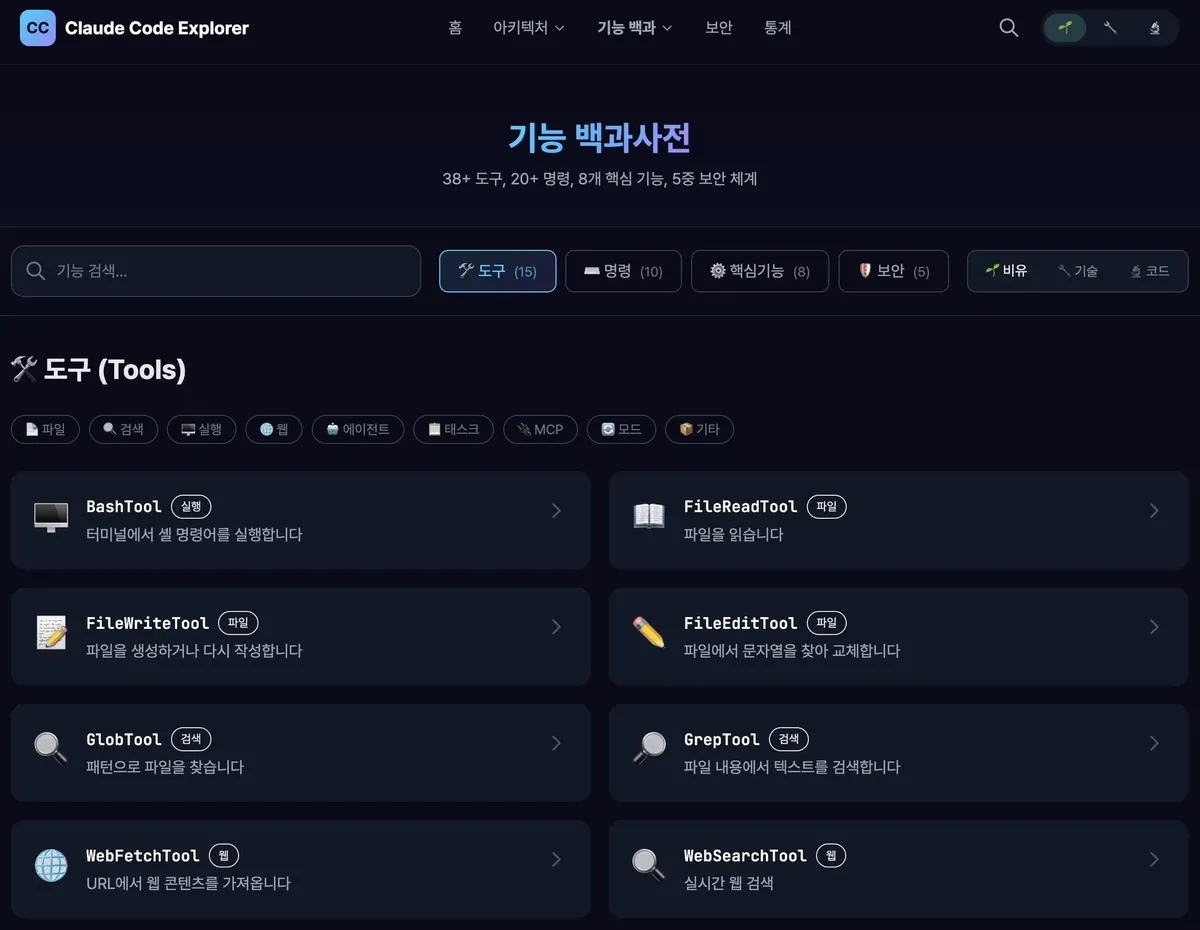Click the text 실시간 웹 검색
This screenshot has width=1200, height=930.
pyautogui.click(x=728, y=883)
